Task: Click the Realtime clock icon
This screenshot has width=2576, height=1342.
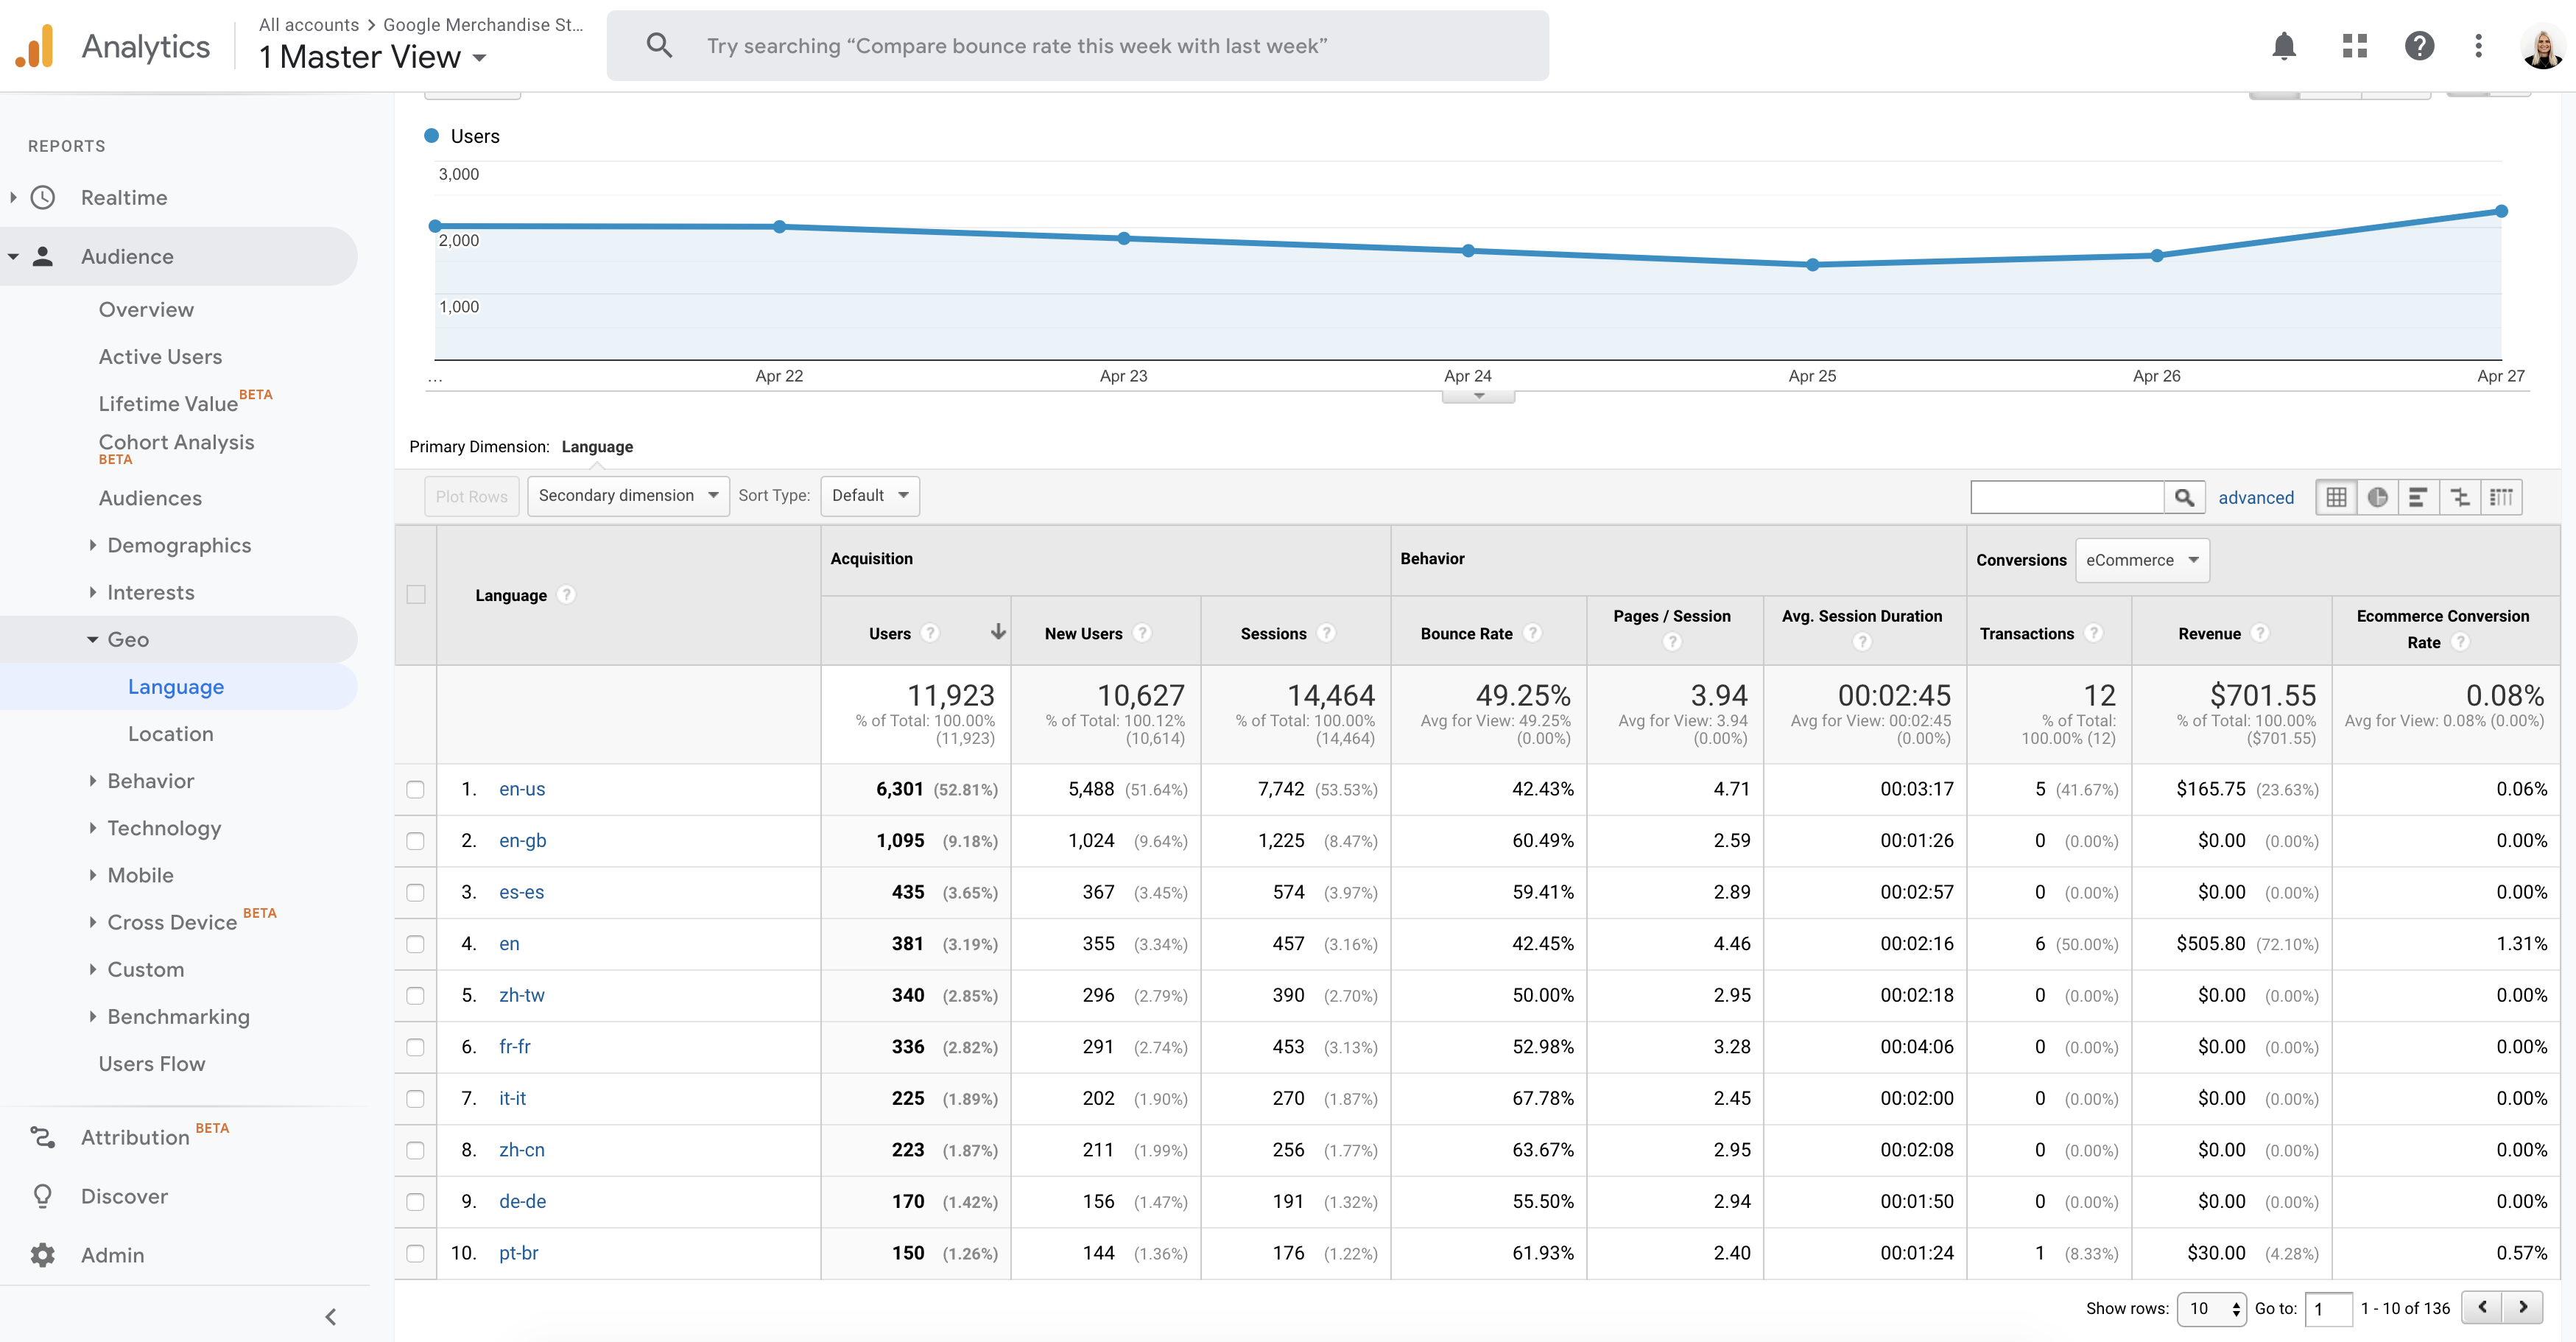Action: pos(43,197)
